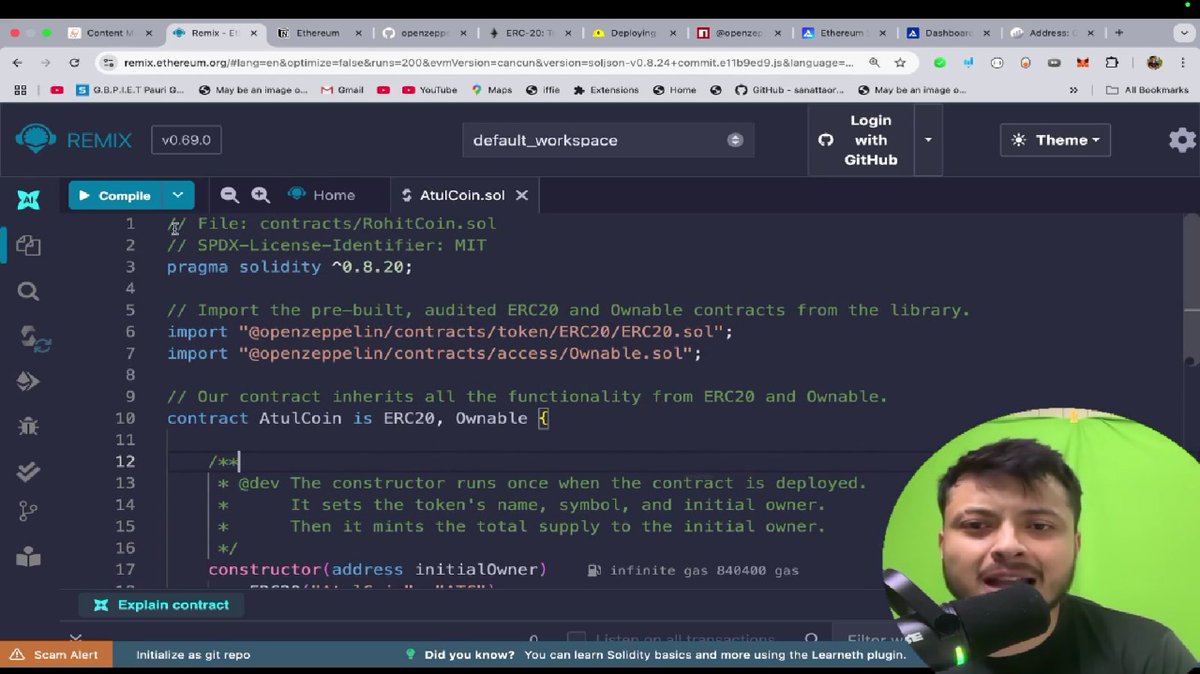Click the Did you know Learneth tip
The image size is (1200, 674).
pyautogui.click(x=656, y=655)
